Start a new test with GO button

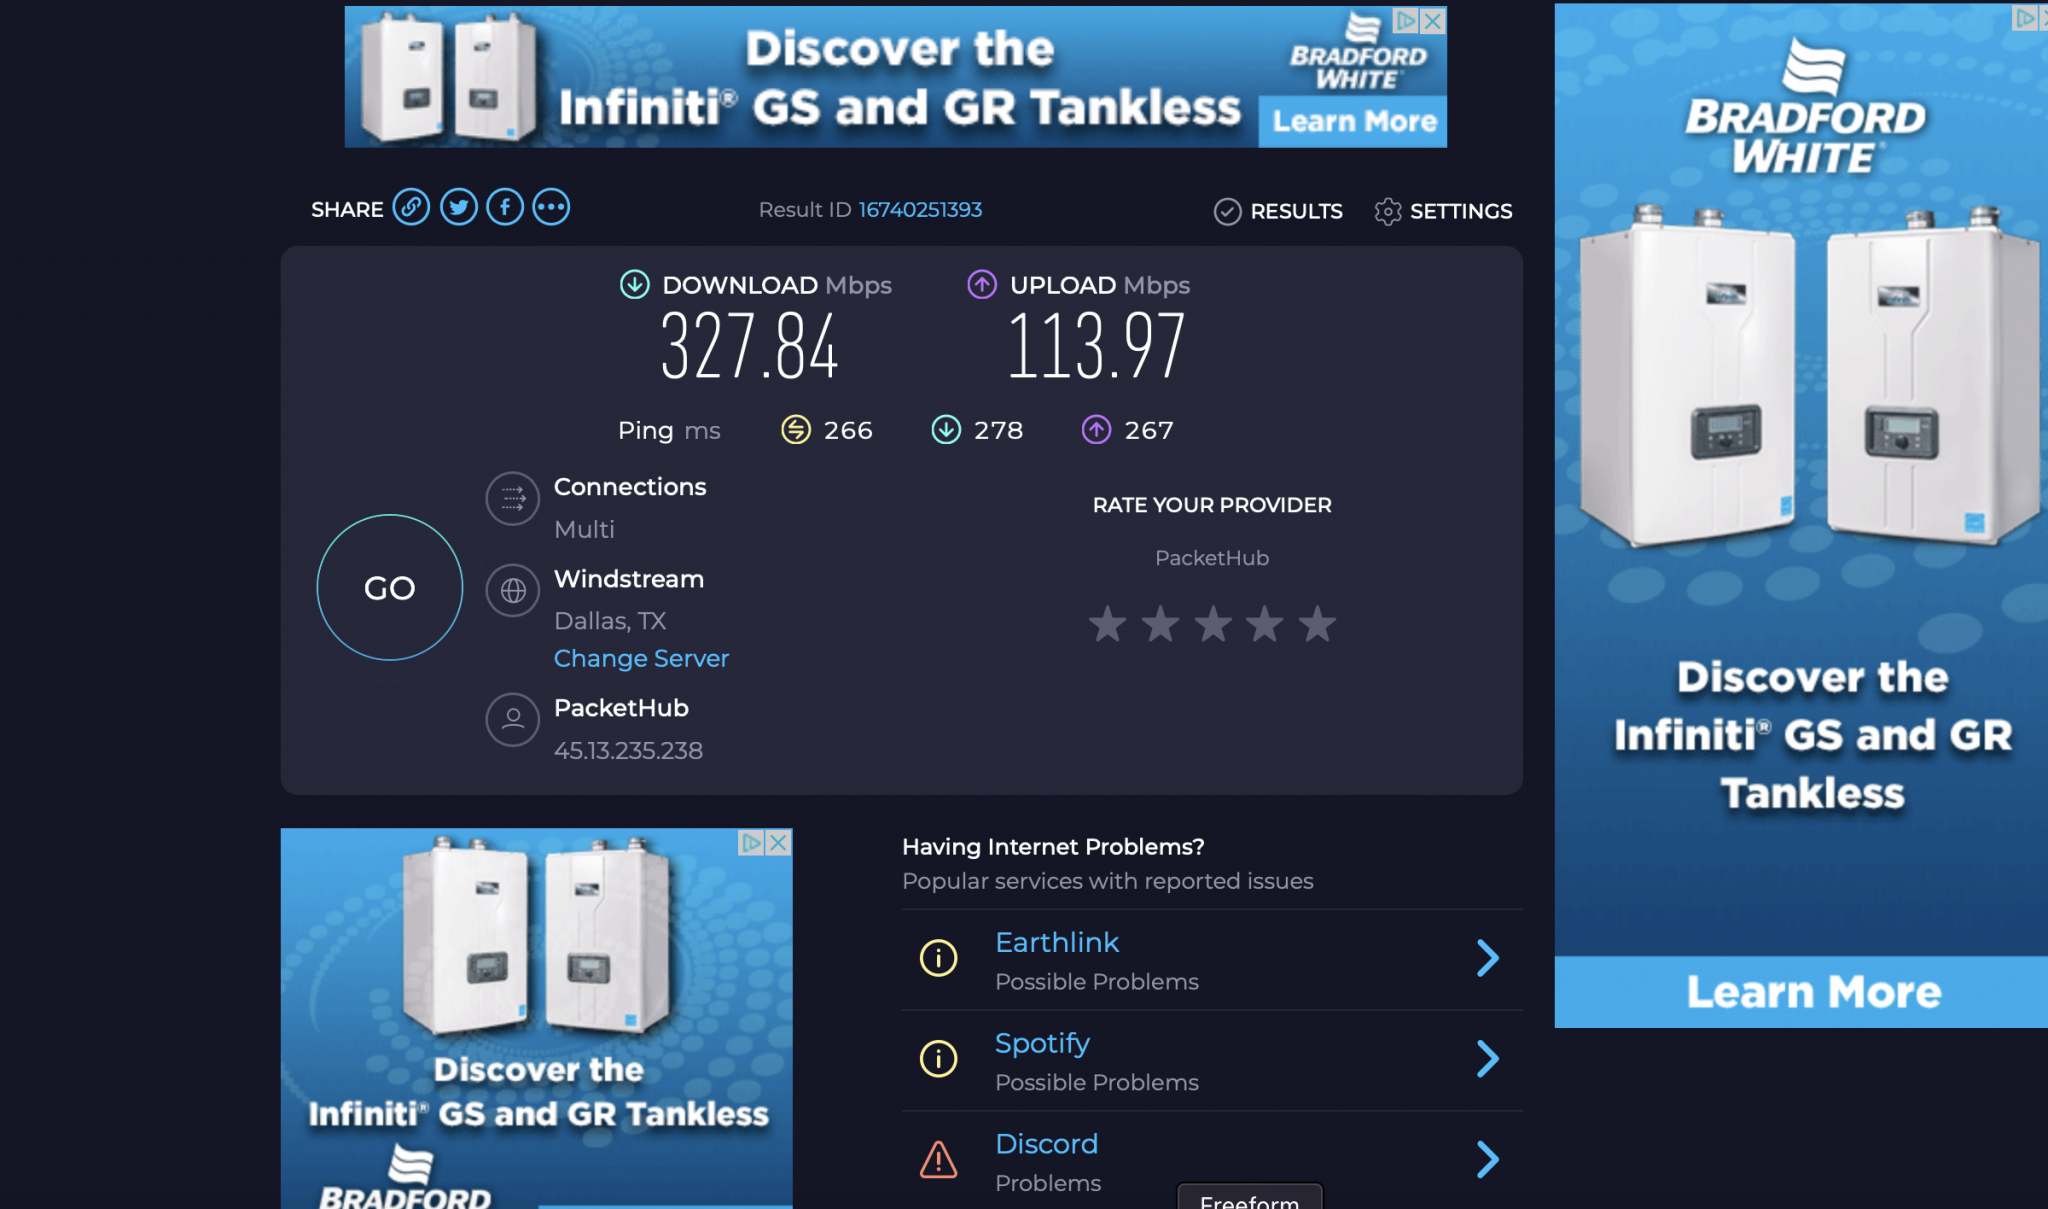[x=390, y=588]
